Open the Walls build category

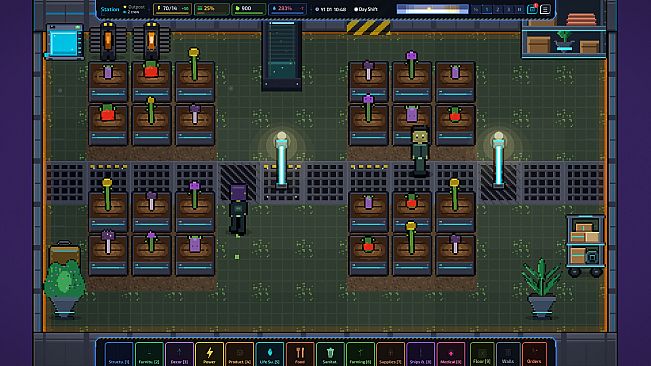[x=508, y=354]
